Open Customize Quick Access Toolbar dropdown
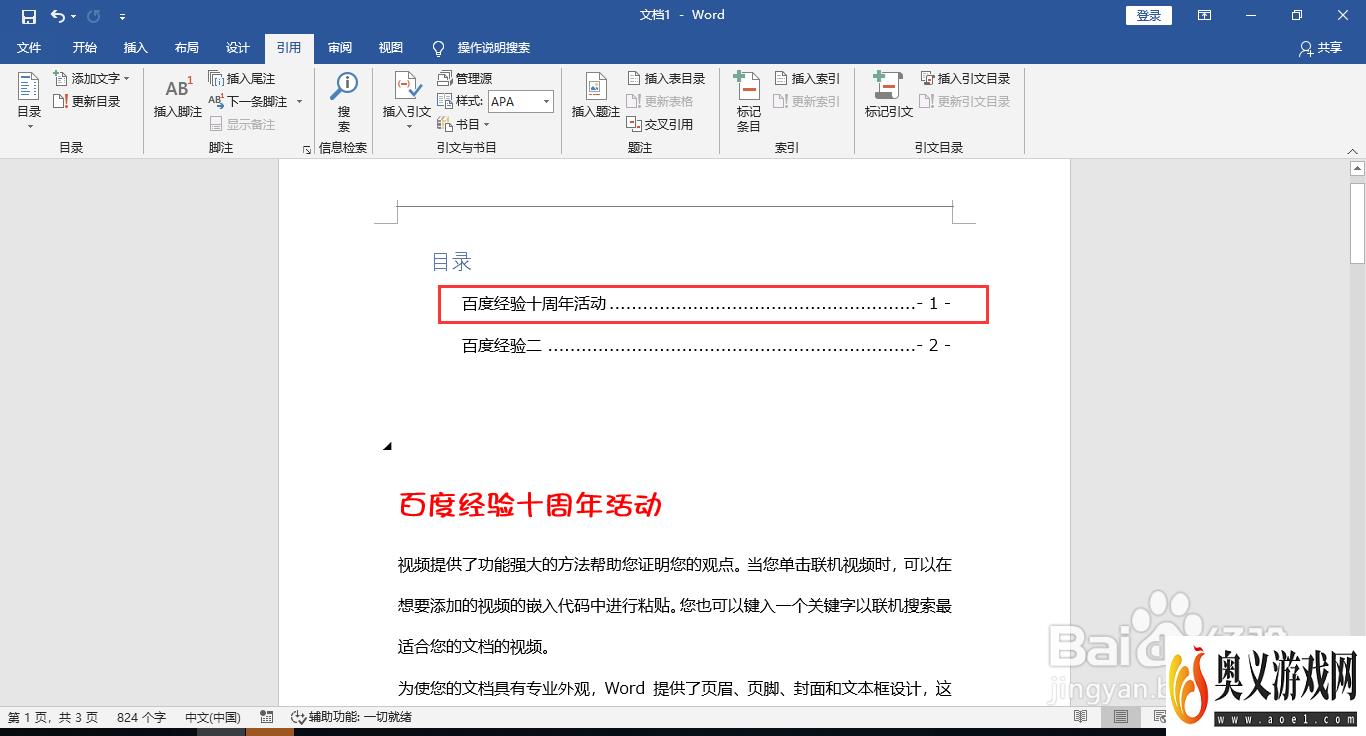The image size is (1366, 736). point(122,17)
